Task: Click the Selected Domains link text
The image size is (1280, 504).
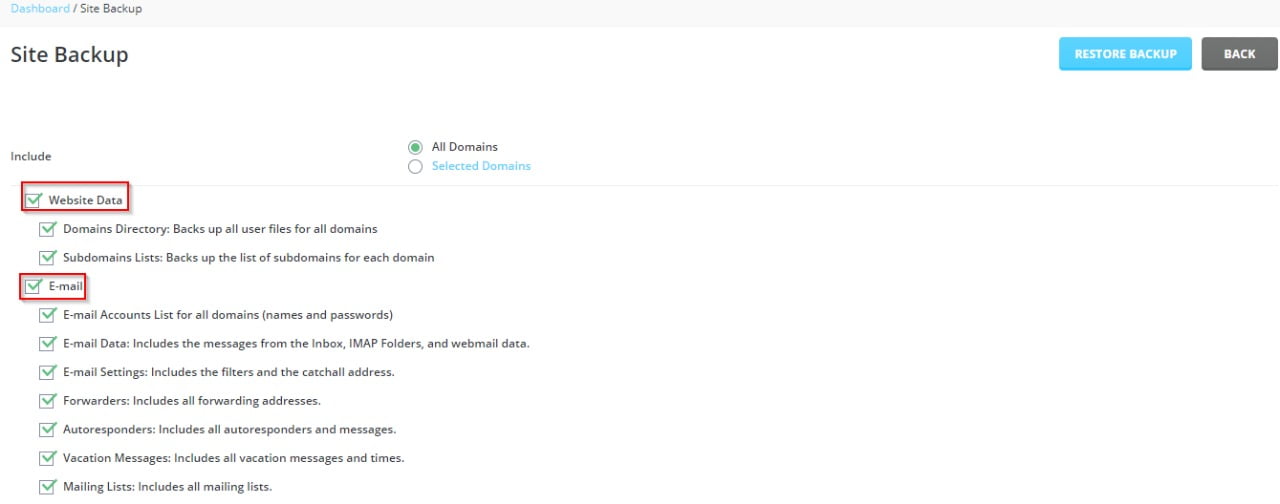Action: click(x=481, y=166)
